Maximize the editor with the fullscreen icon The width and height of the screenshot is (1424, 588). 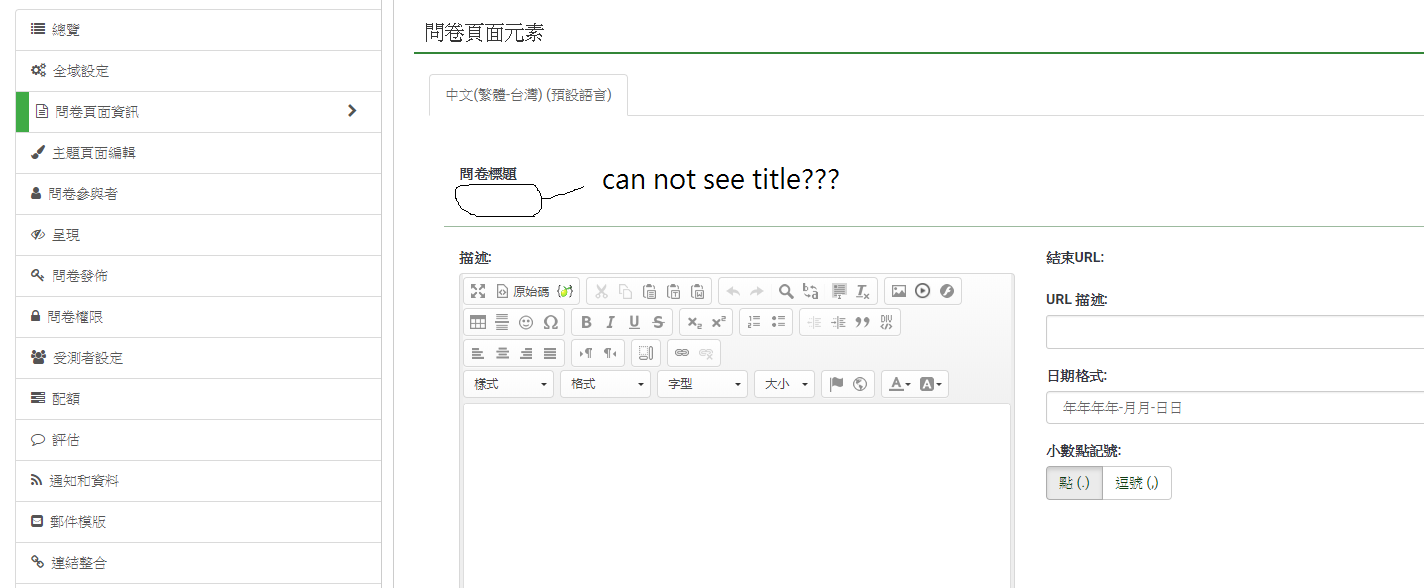point(478,291)
